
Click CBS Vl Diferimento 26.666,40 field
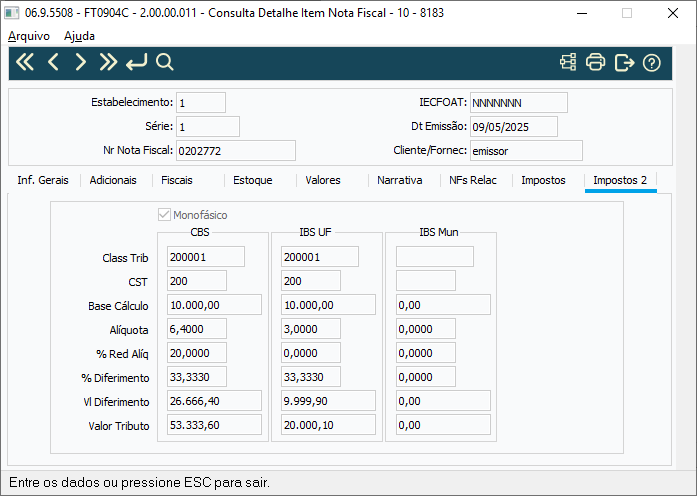tap(214, 401)
